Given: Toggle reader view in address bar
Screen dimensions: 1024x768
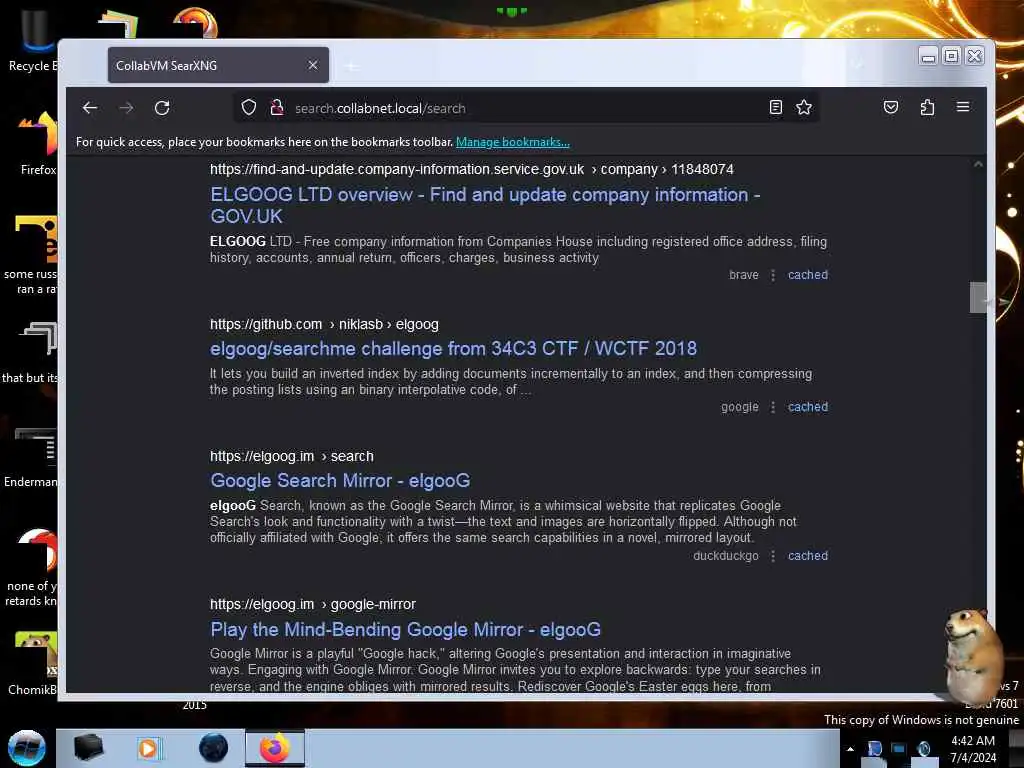Looking at the screenshot, I should [775, 107].
